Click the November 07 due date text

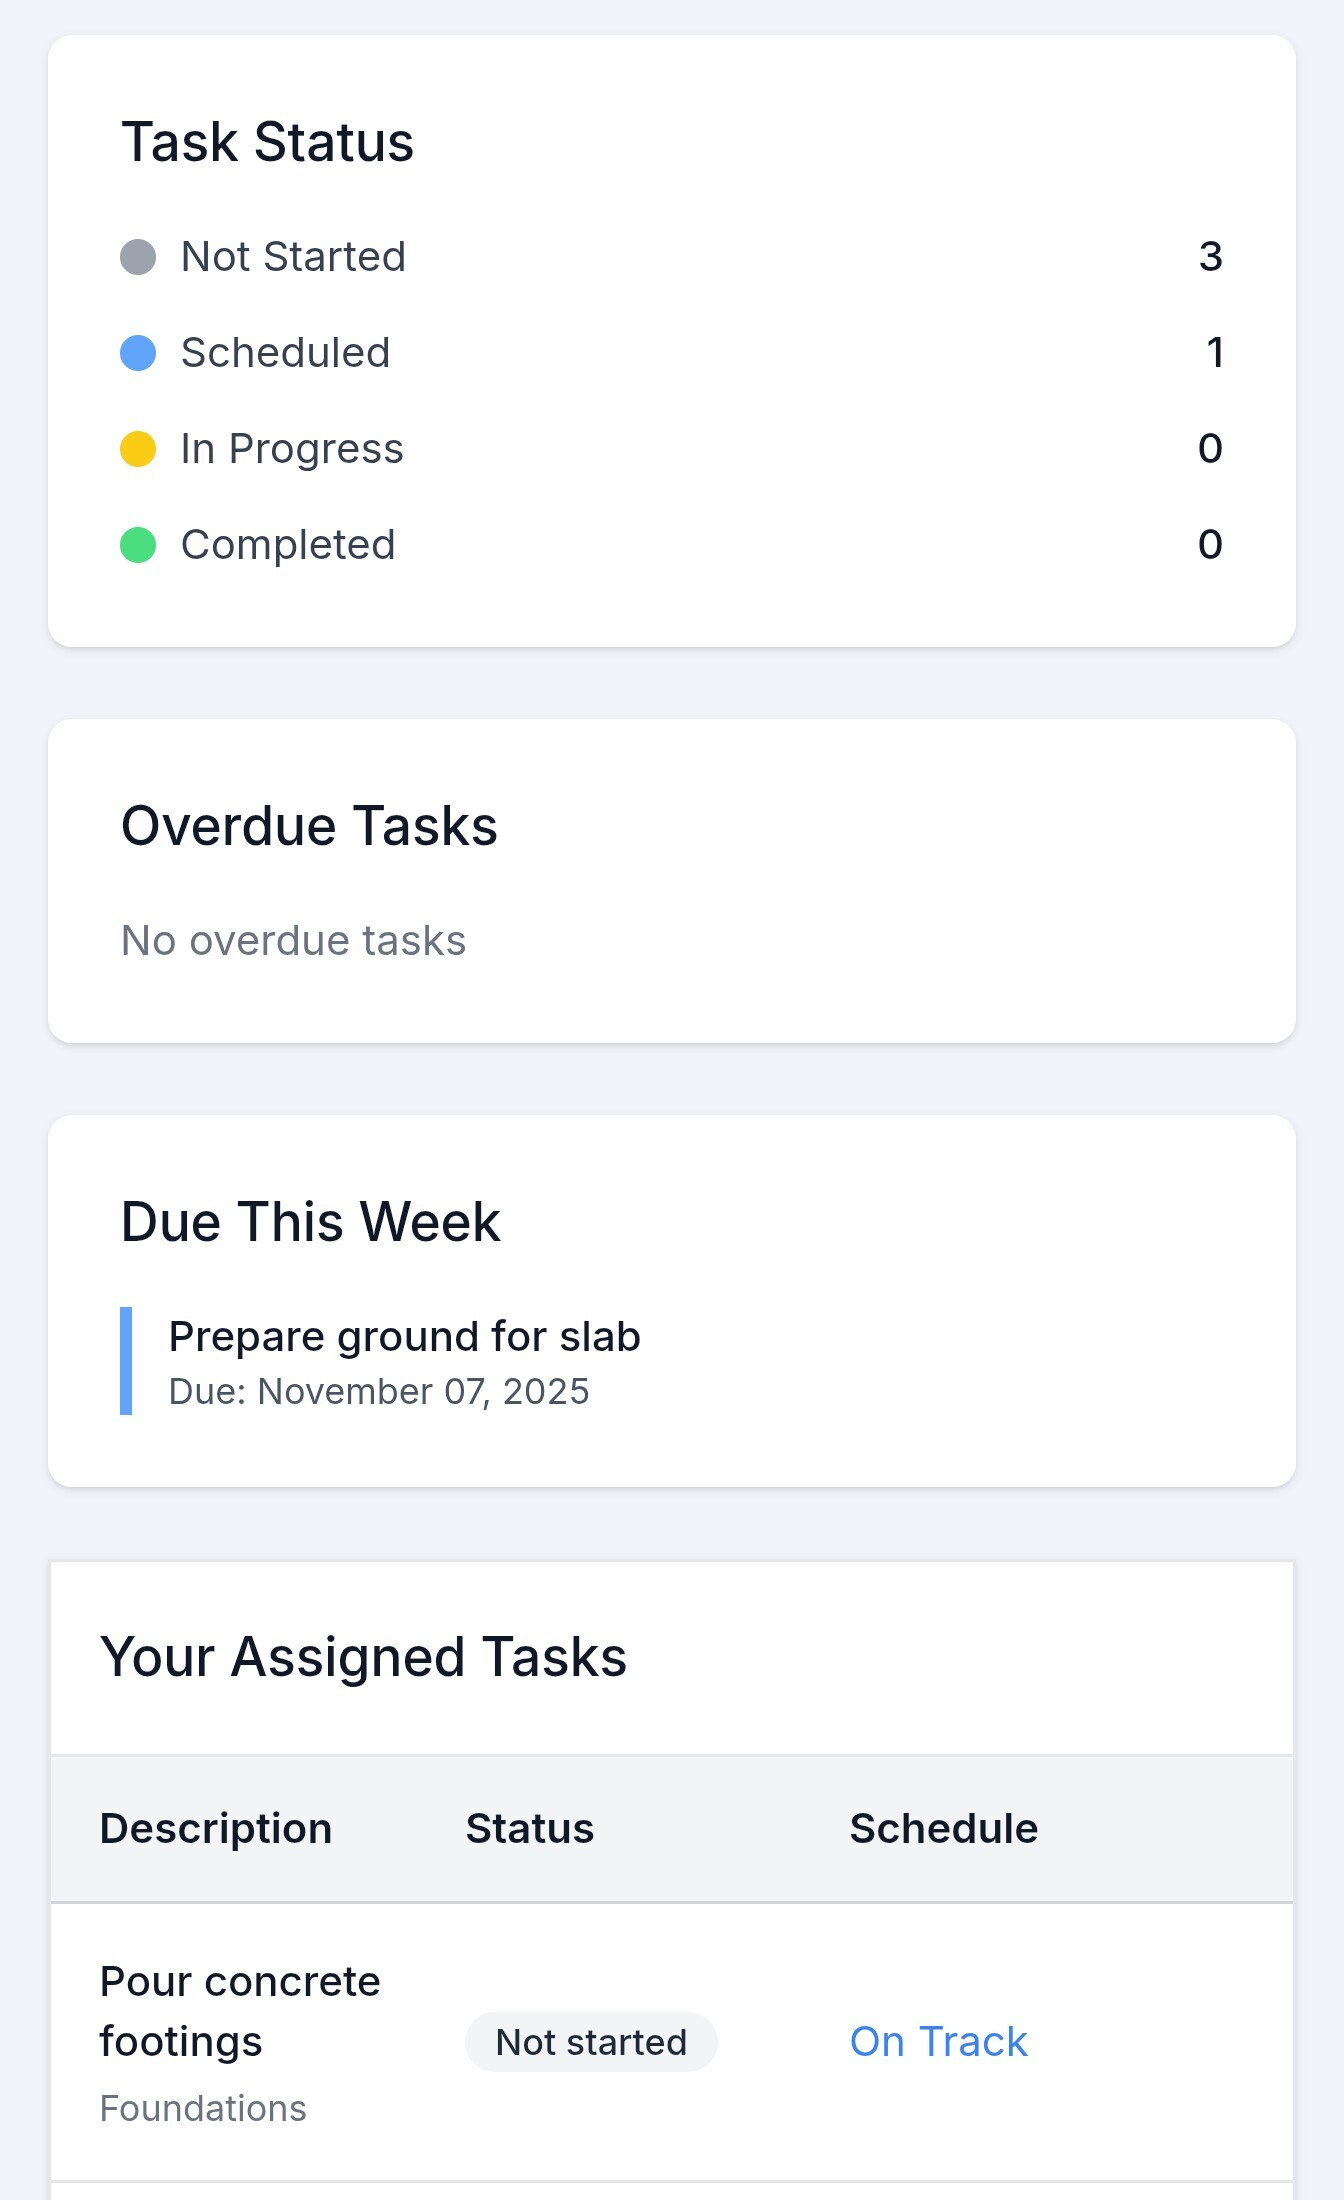pos(378,1391)
